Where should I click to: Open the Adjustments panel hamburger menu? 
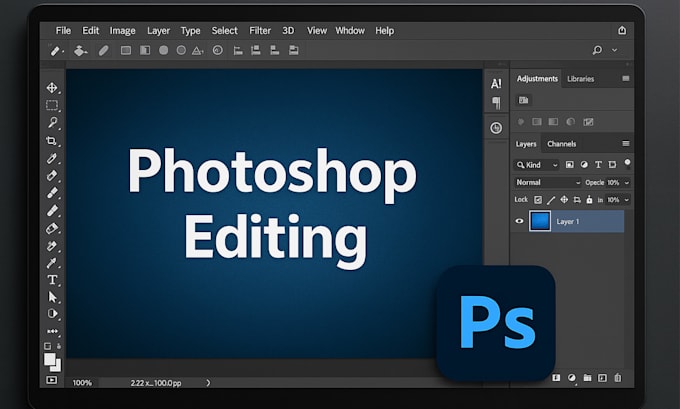tap(626, 79)
